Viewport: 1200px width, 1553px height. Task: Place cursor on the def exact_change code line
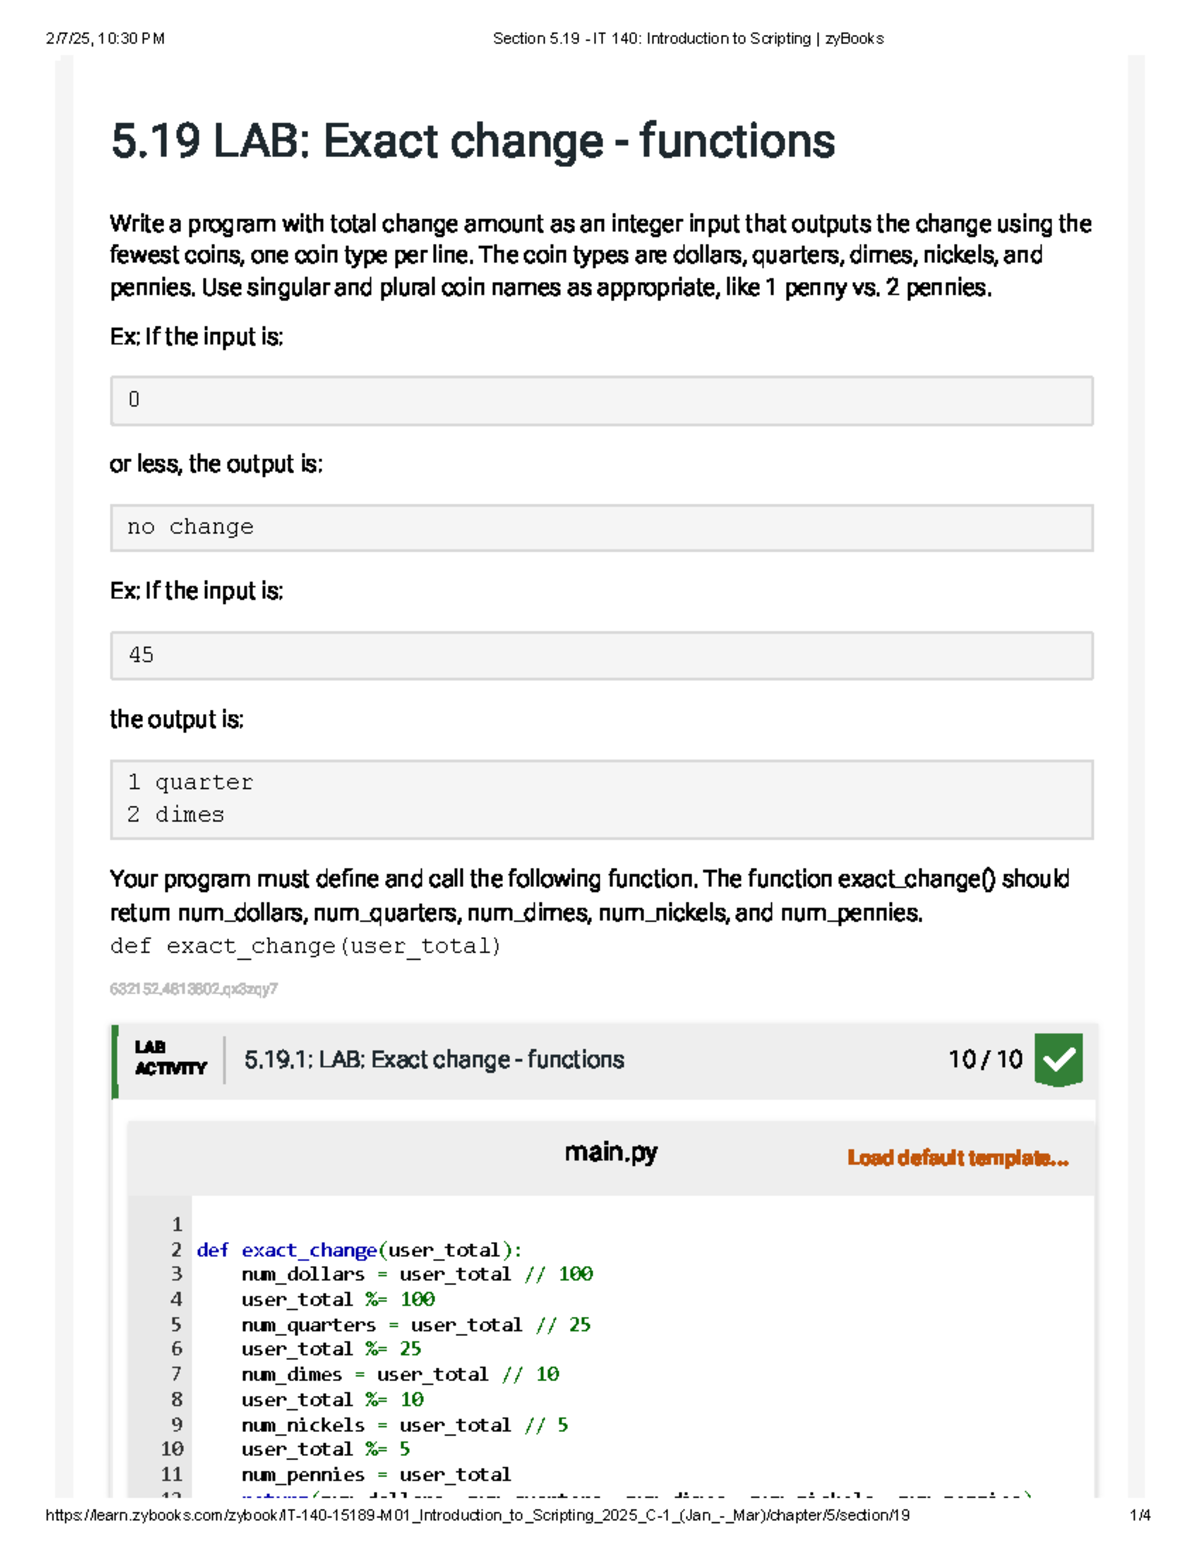[x=359, y=1250]
